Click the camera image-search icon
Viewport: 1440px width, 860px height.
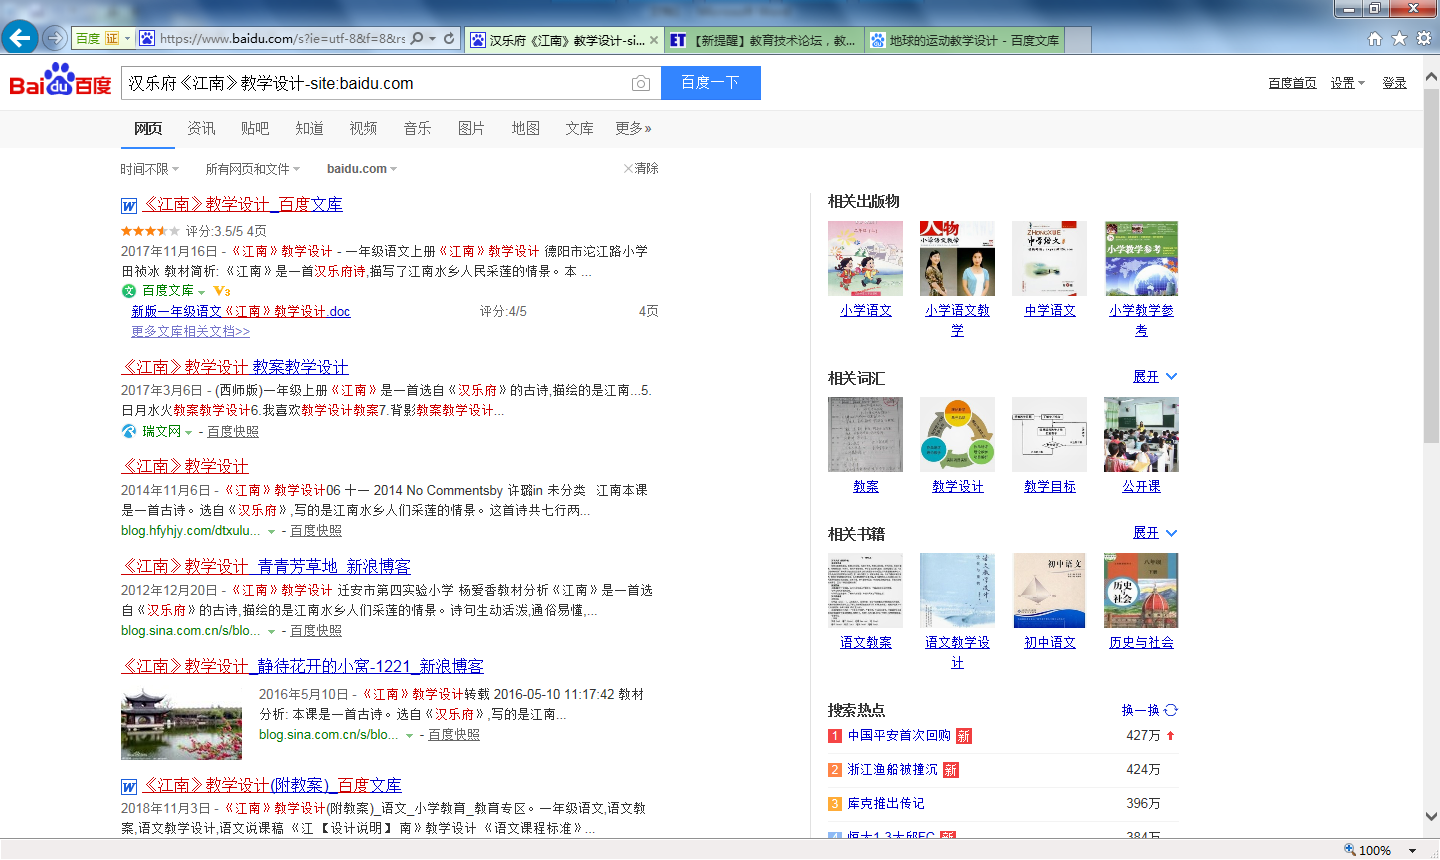click(x=641, y=83)
